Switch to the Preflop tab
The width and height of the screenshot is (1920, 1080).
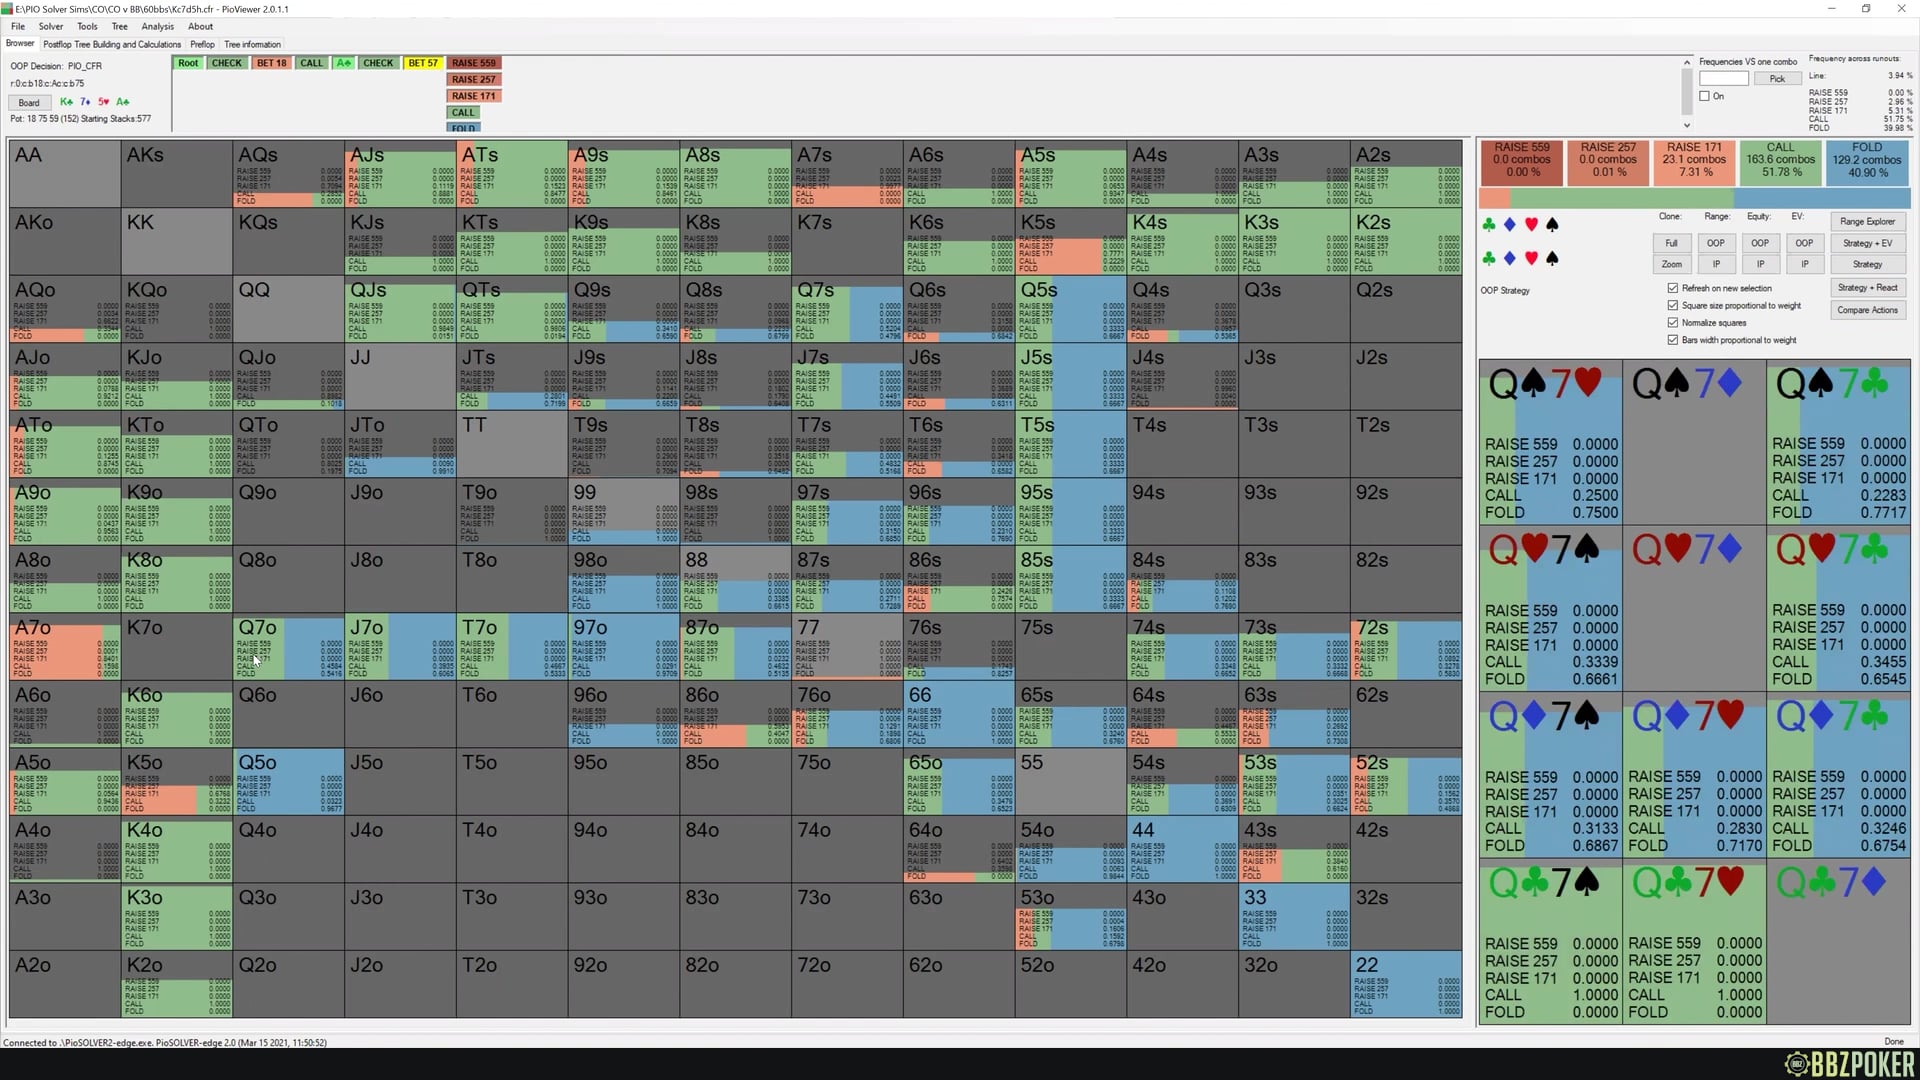tap(202, 44)
